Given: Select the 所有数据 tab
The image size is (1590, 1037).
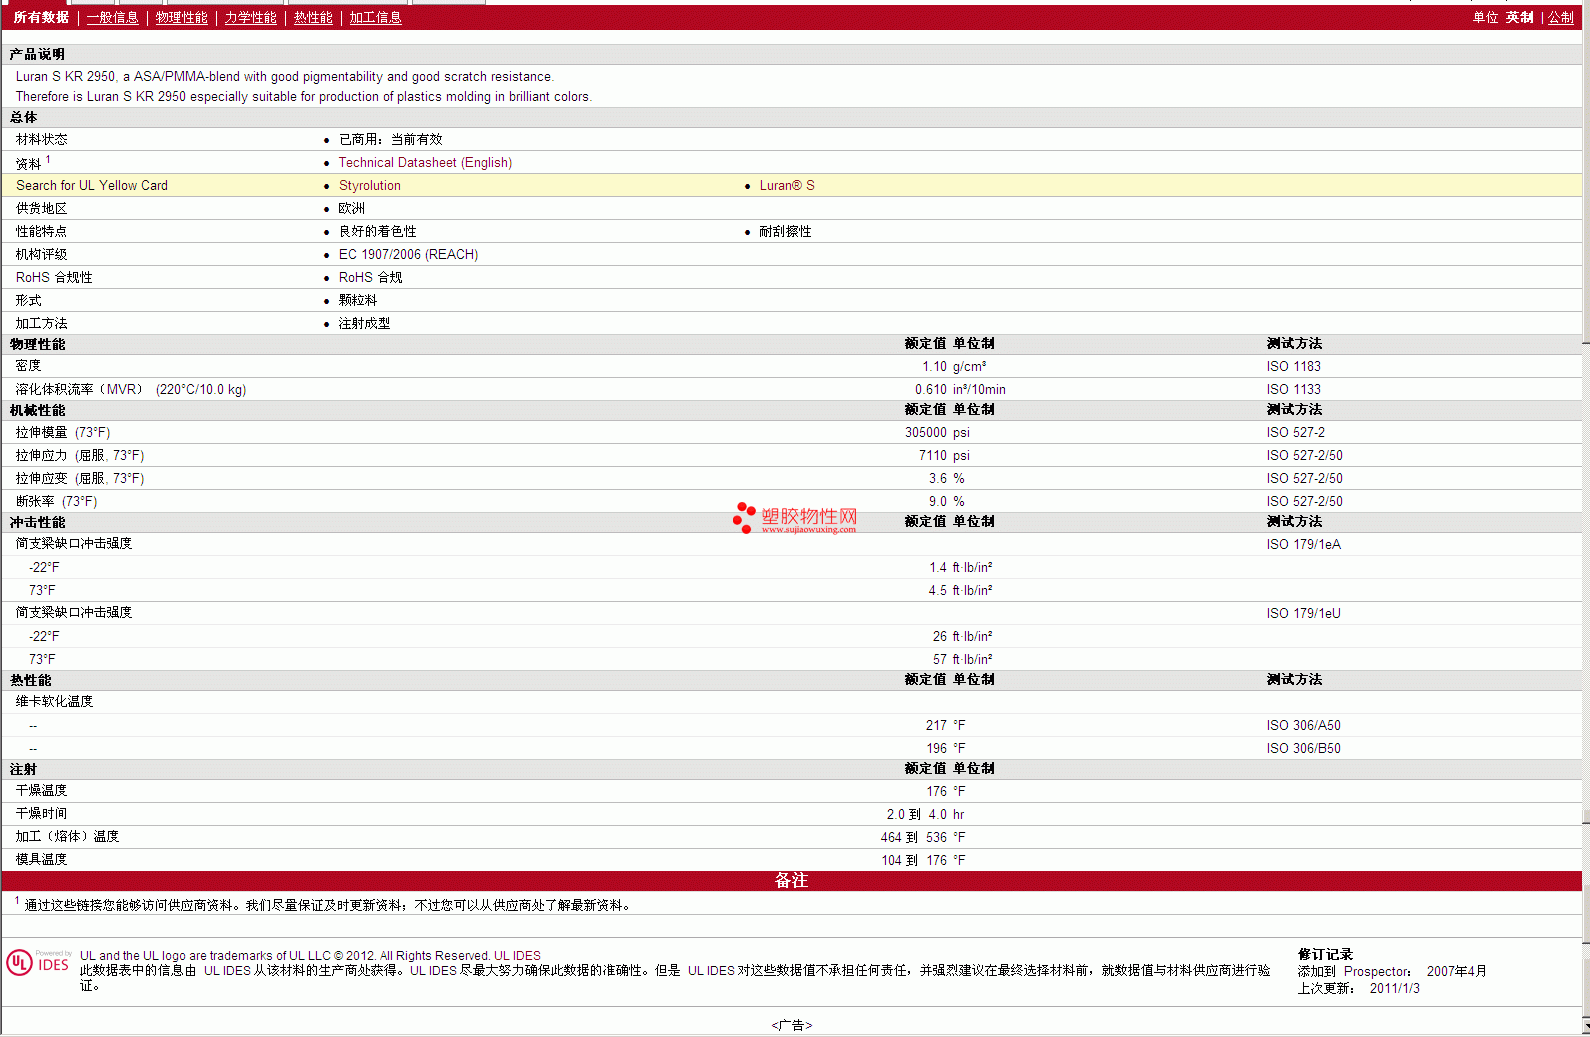Looking at the screenshot, I should click(x=41, y=18).
